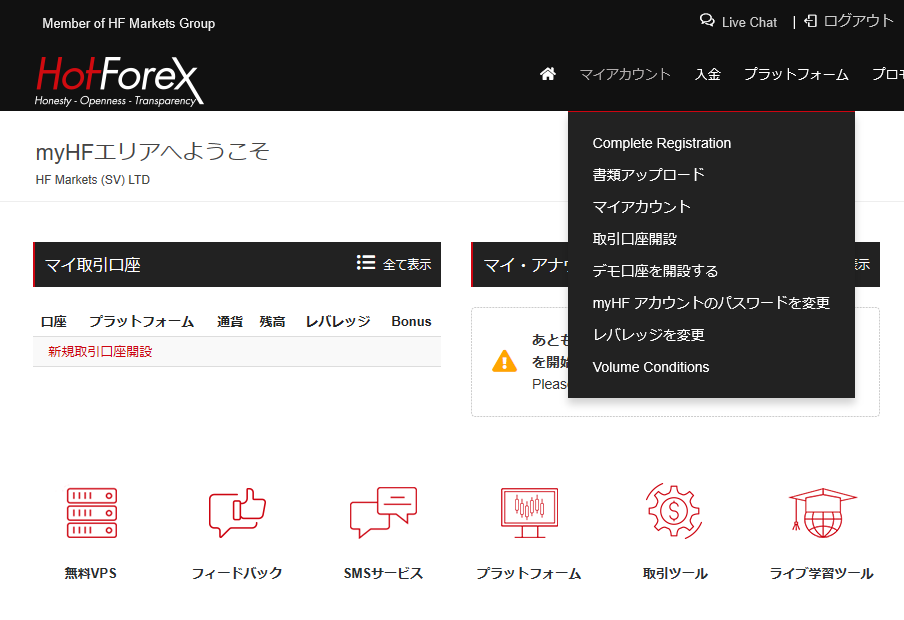This screenshot has height=620, width=904.
Task: Click the マイ取引口座 panel title
Action: pos(93,265)
